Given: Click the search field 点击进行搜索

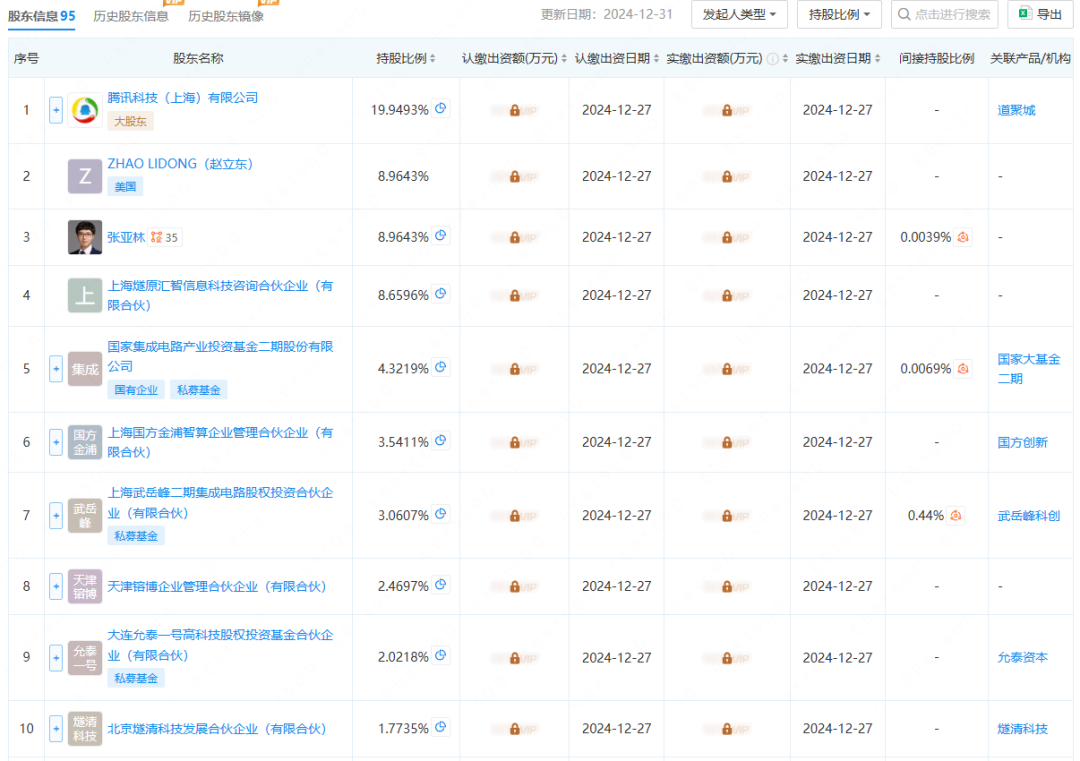Looking at the screenshot, I should click(x=944, y=14).
